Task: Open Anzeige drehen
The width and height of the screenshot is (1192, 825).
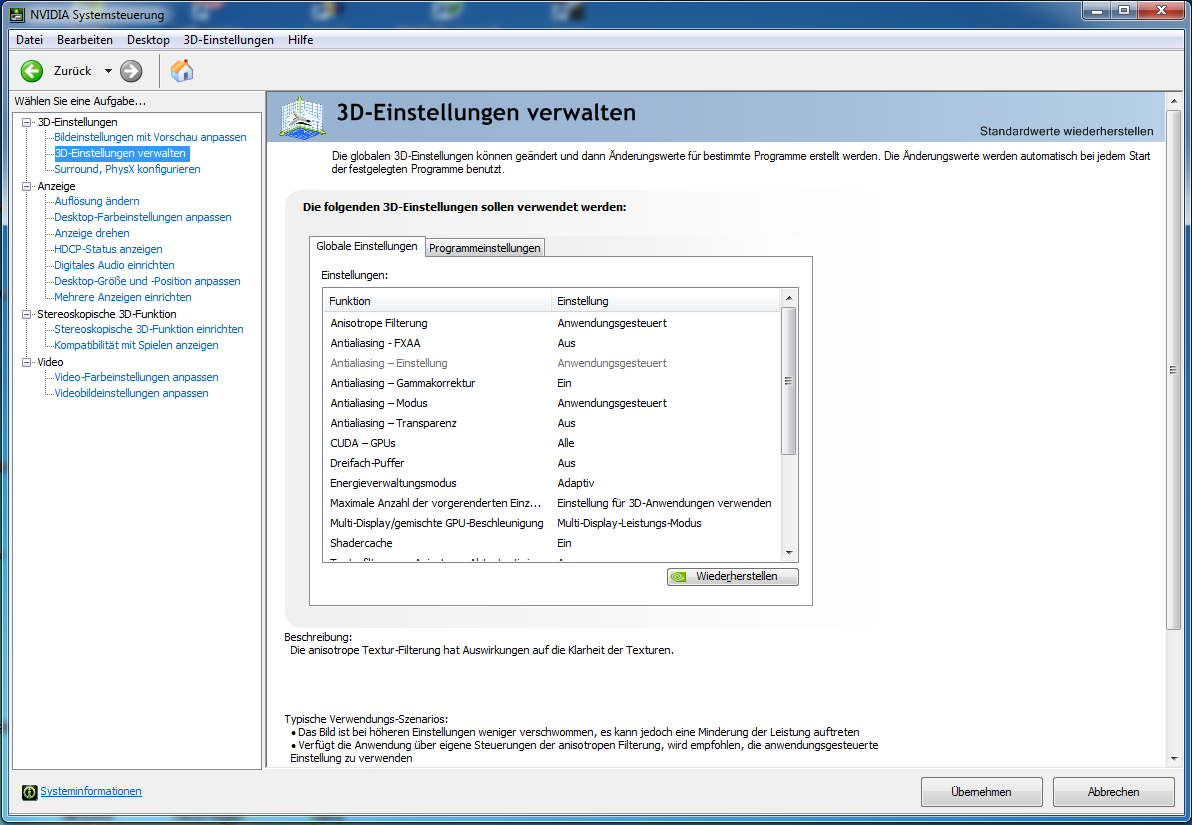Action: tap(92, 233)
